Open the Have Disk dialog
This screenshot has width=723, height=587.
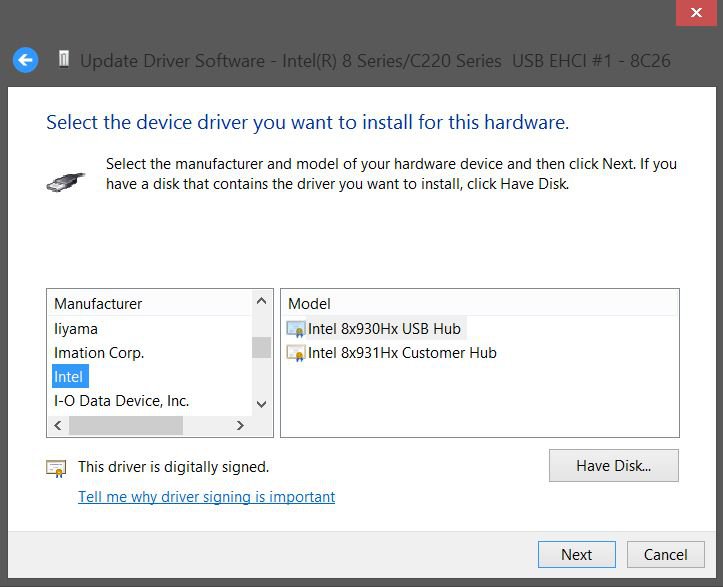click(x=613, y=466)
